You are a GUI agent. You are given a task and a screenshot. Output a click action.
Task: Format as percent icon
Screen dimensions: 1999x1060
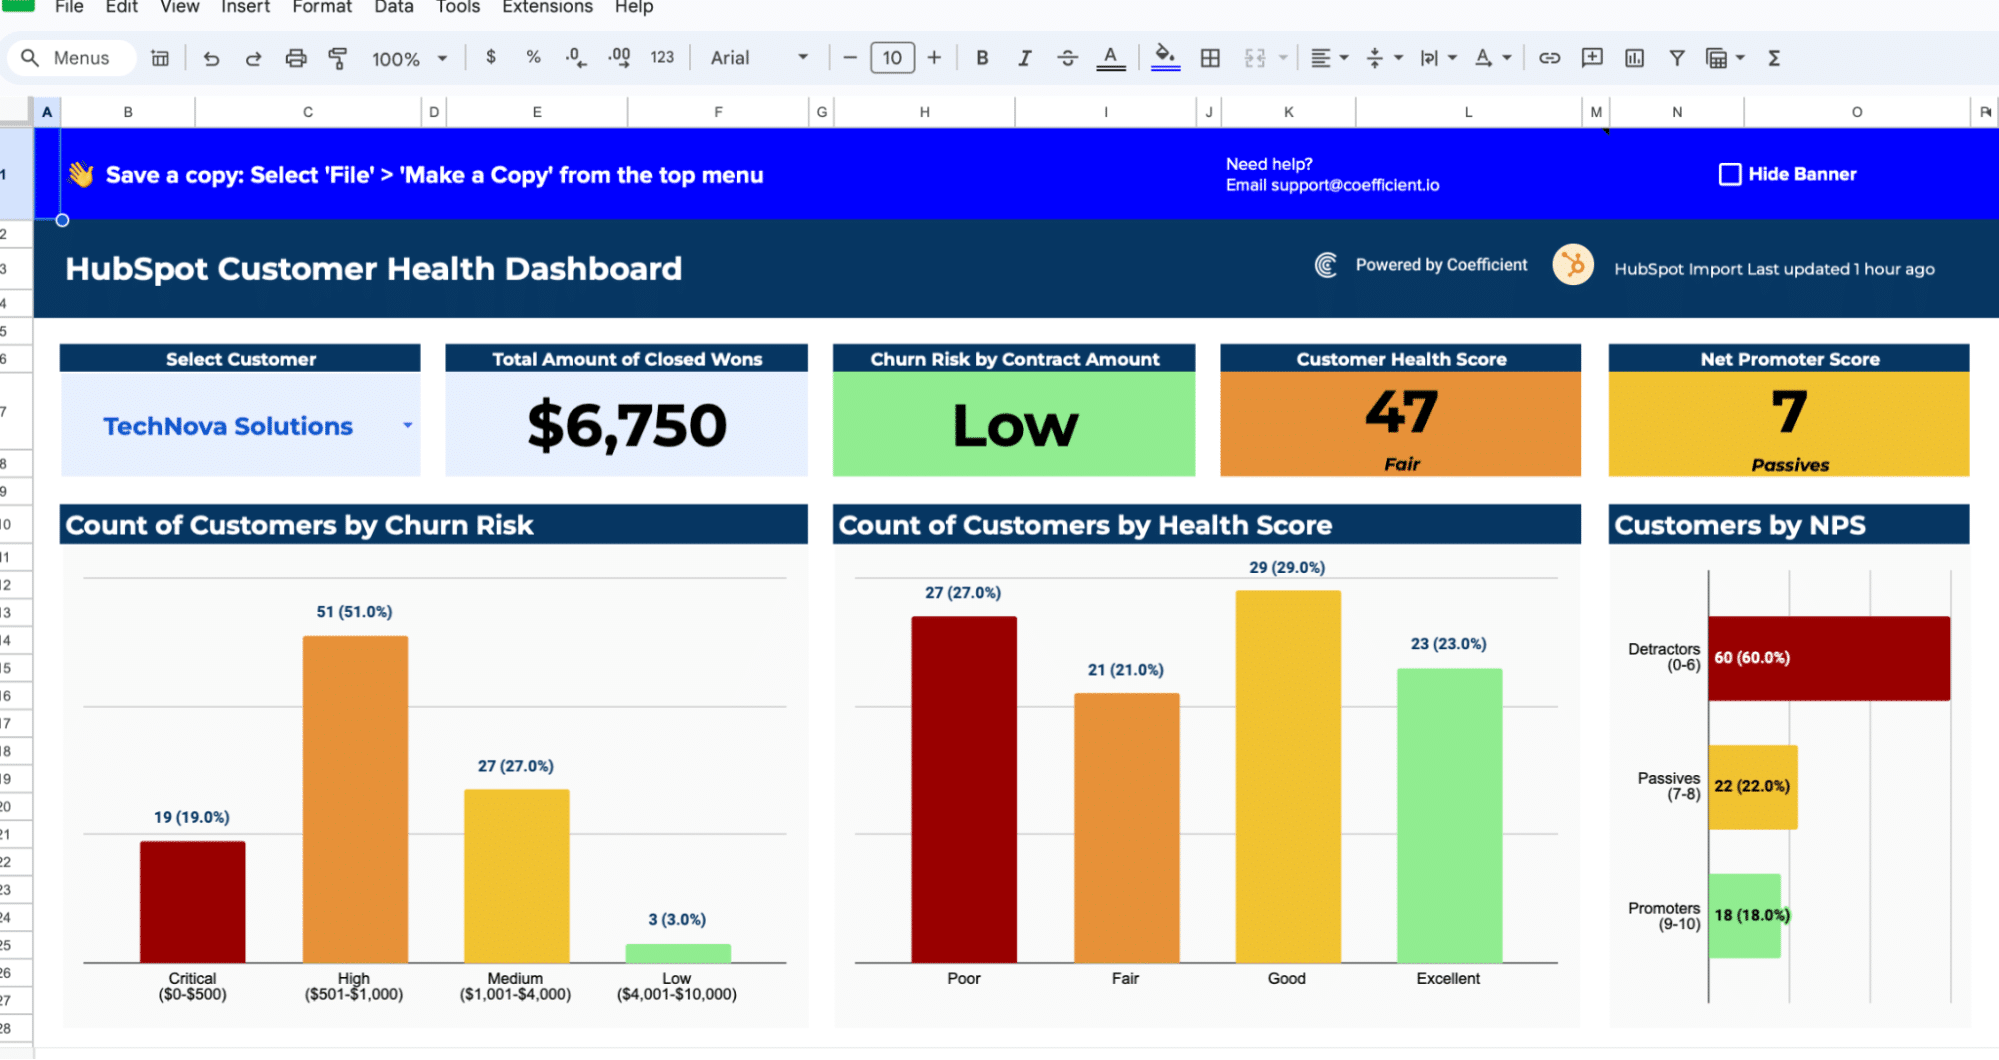coord(533,57)
